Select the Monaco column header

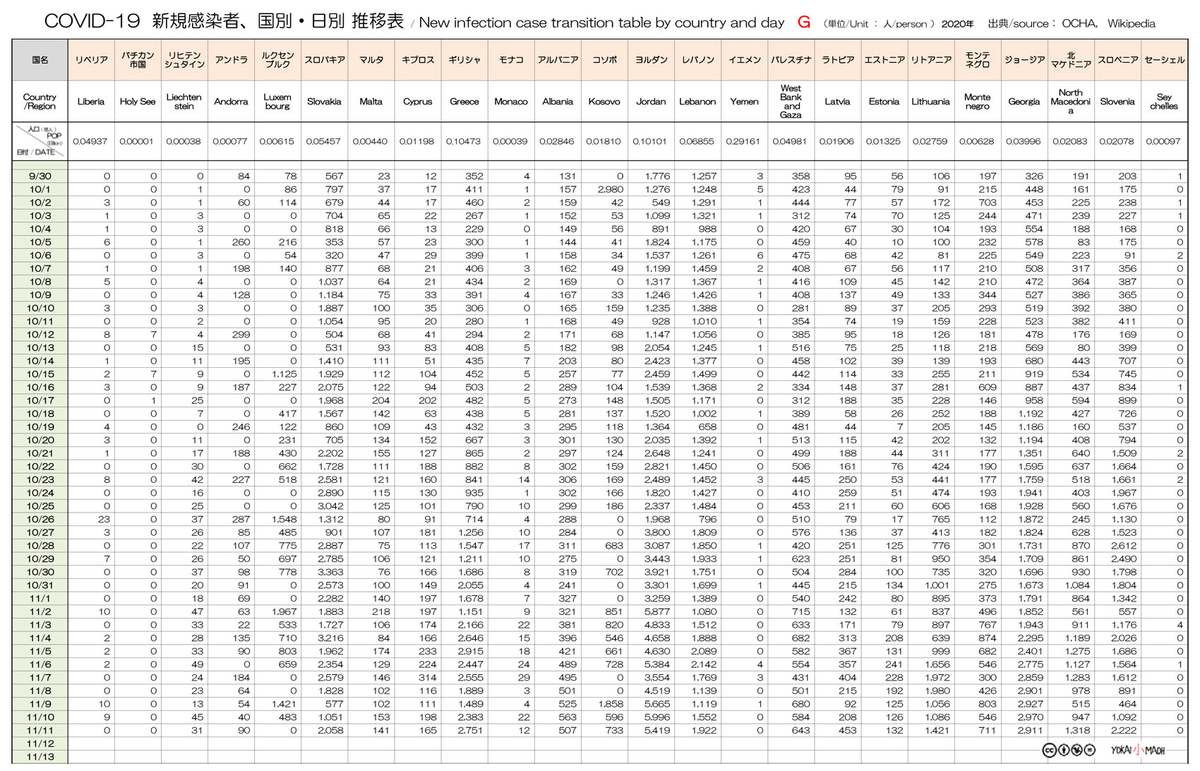511,101
